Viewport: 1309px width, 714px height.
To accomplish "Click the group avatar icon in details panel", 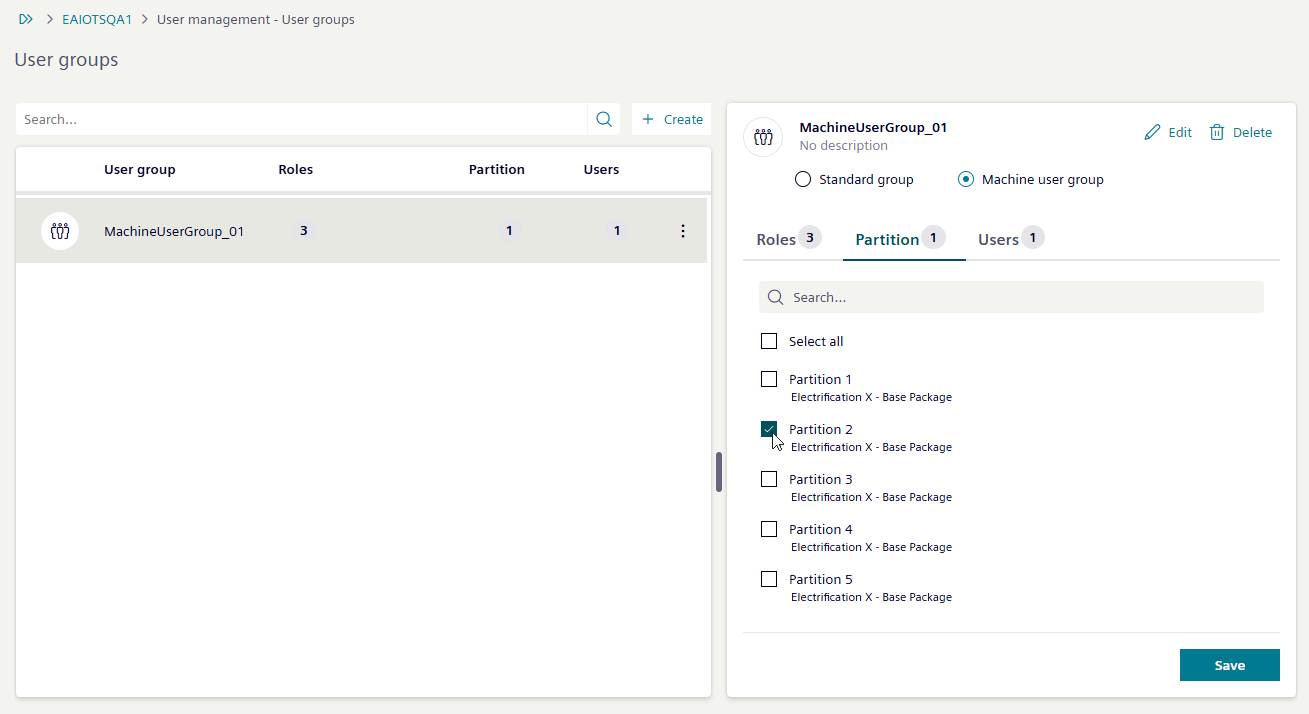I will [x=763, y=137].
